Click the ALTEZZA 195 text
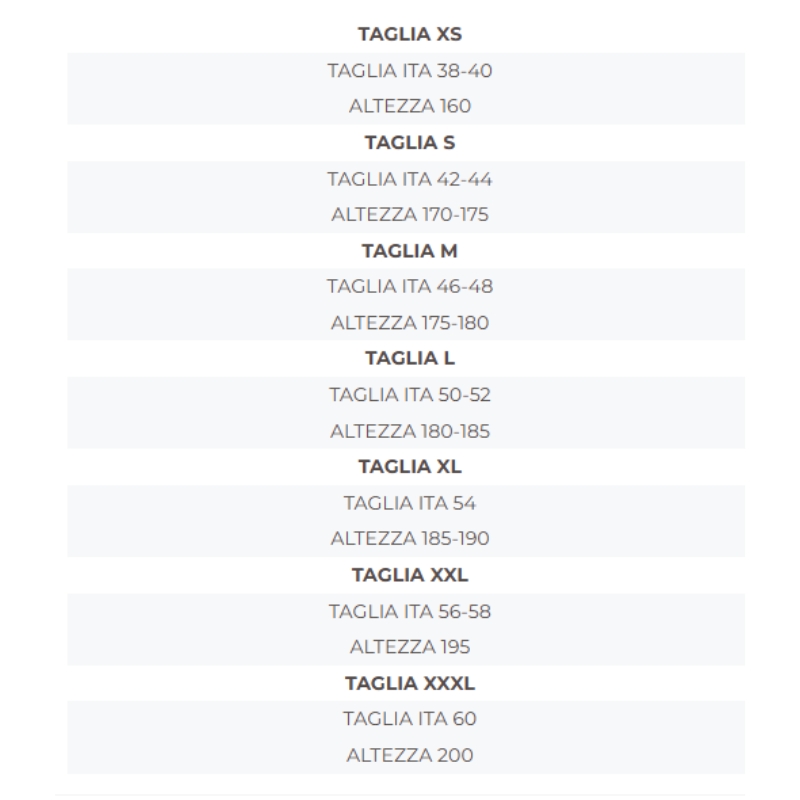 click(x=410, y=647)
